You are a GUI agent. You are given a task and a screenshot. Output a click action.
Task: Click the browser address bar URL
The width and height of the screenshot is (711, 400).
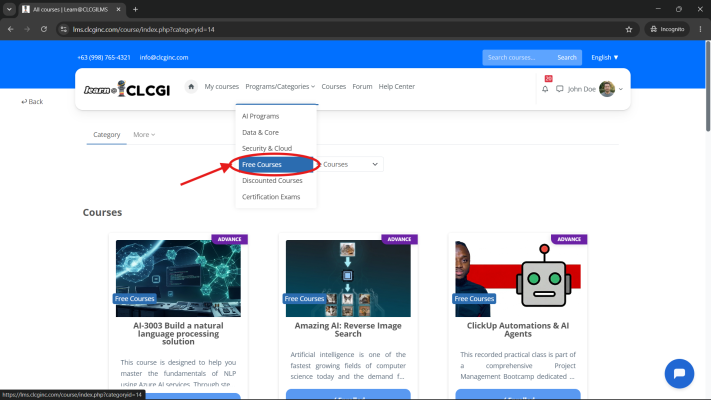(143, 29)
